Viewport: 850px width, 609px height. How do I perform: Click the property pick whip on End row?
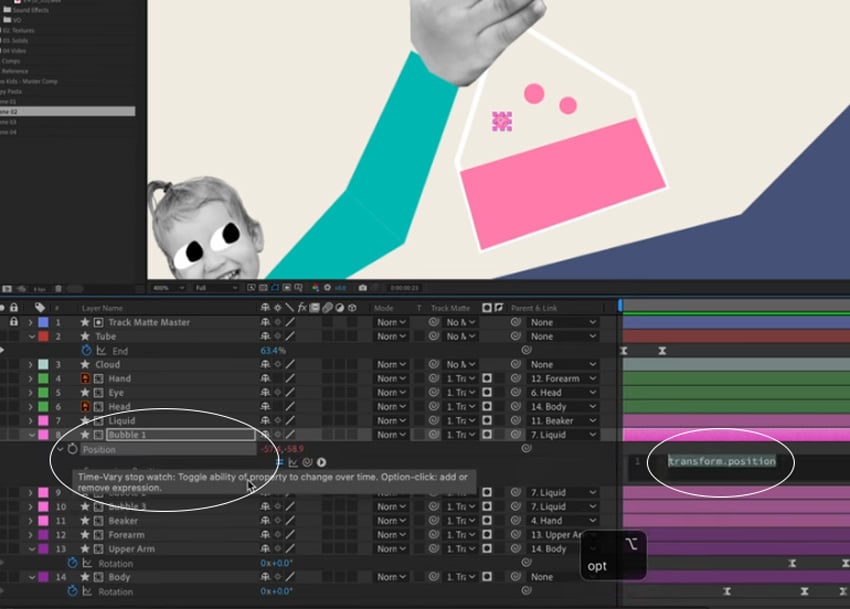coord(526,350)
